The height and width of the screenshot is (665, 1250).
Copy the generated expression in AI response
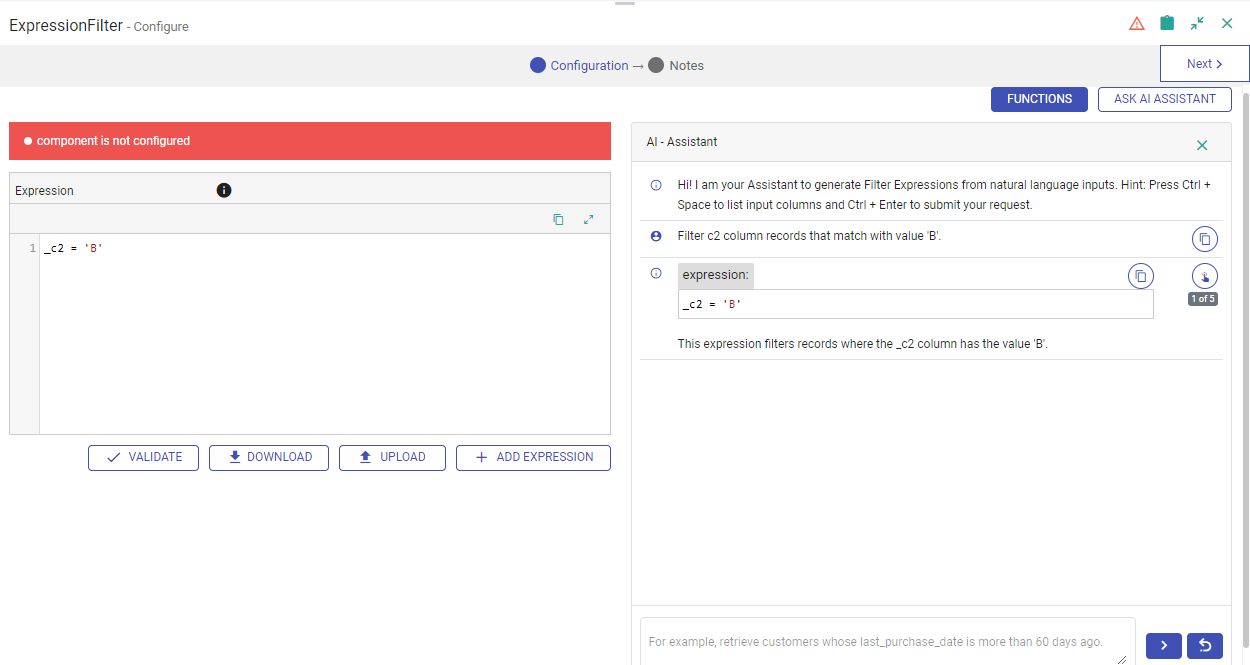coord(1140,276)
